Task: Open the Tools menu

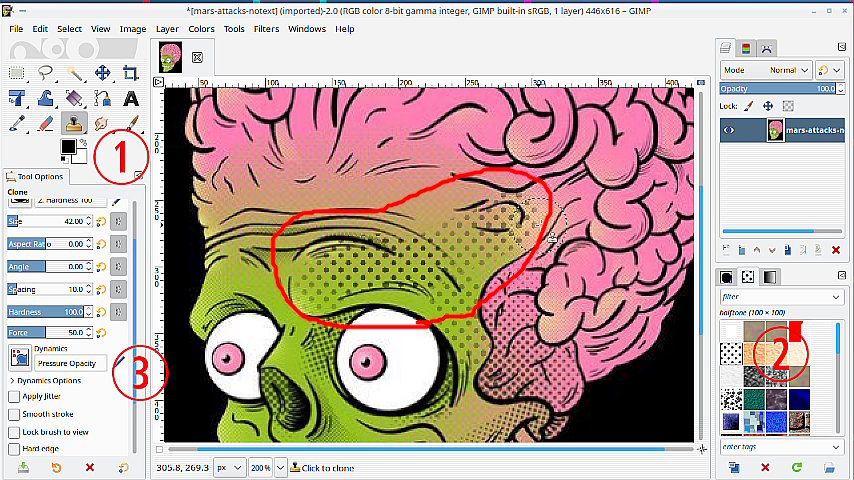Action: (234, 29)
